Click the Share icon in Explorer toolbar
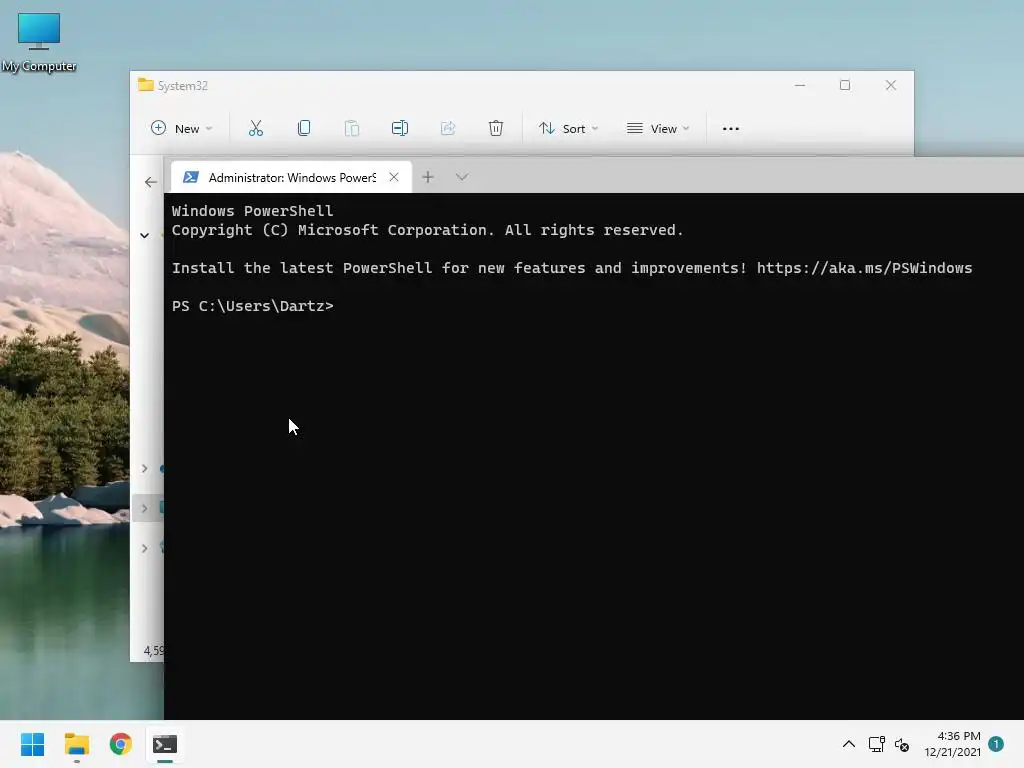Image resolution: width=1024 pixels, height=768 pixels. 448,129
